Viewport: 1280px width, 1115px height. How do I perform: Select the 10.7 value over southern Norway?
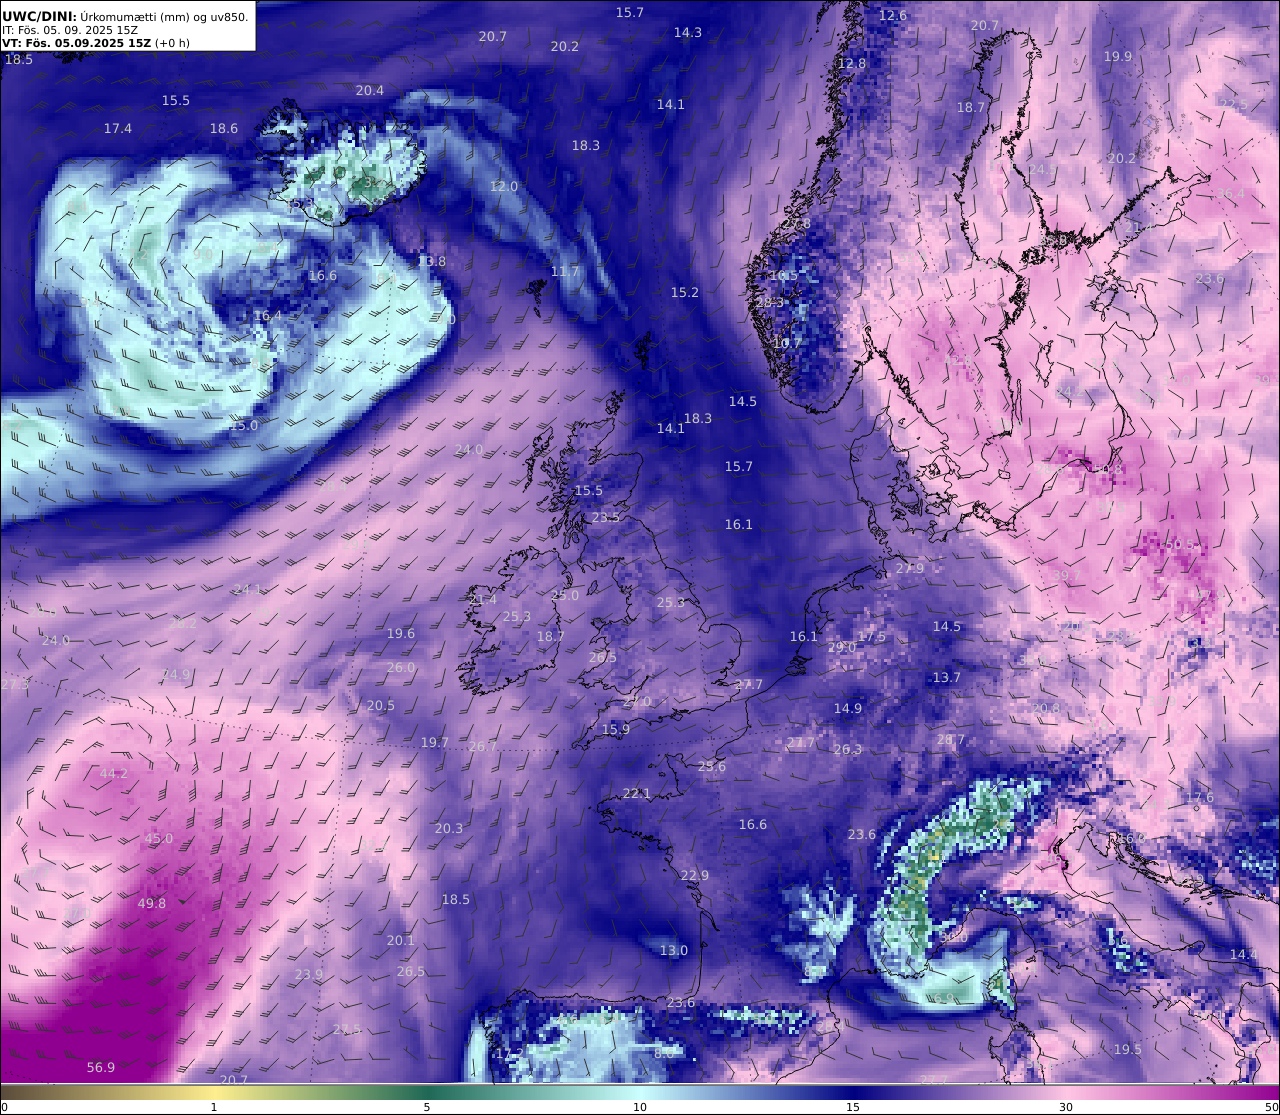tap(788, 342)
